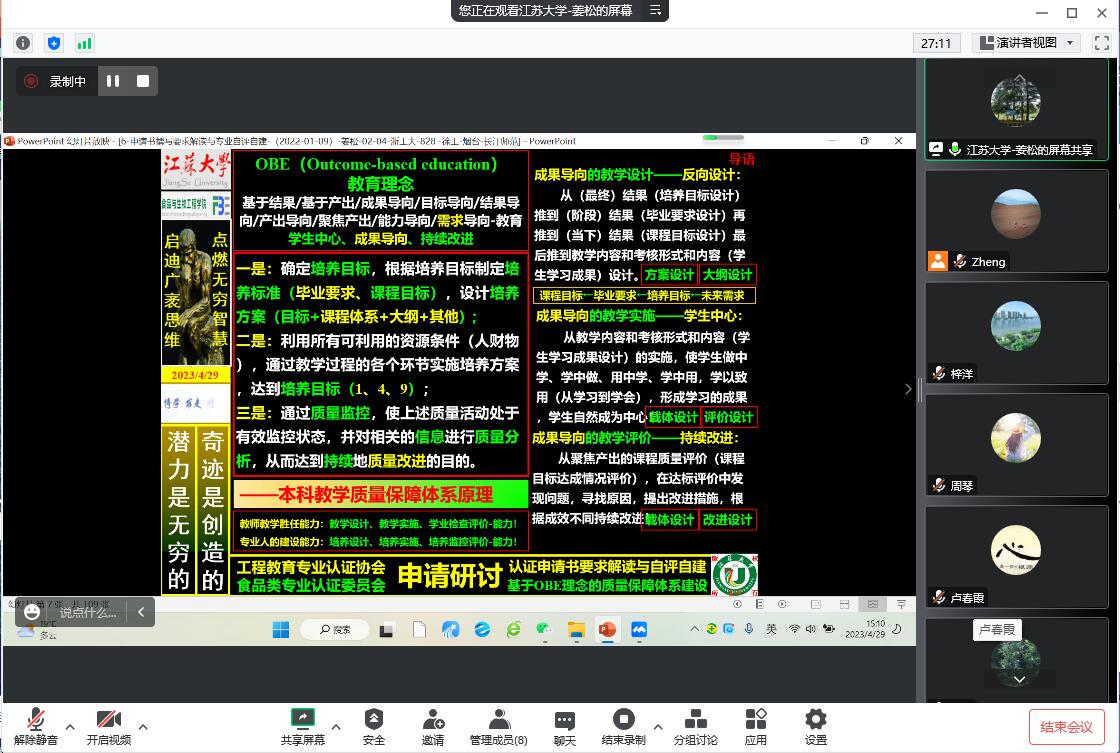Click previous slide button in PowerPoint status bar
1120x753 pixels.
(x=737, y=604)
